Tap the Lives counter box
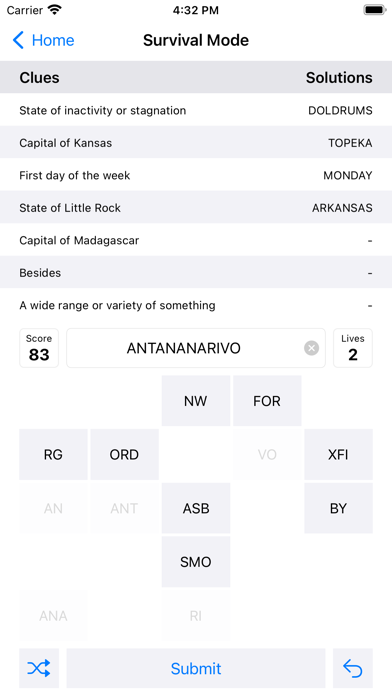 point(353,348)
